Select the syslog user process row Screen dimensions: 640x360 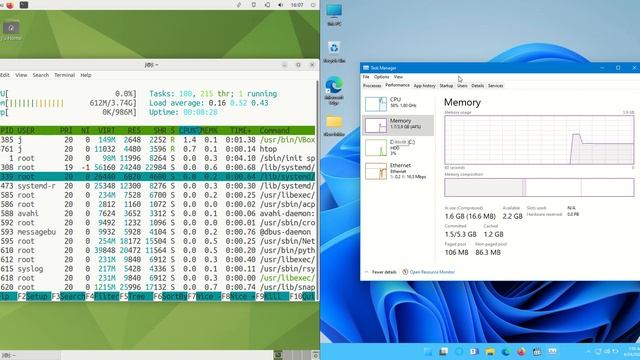click(158, 269)
